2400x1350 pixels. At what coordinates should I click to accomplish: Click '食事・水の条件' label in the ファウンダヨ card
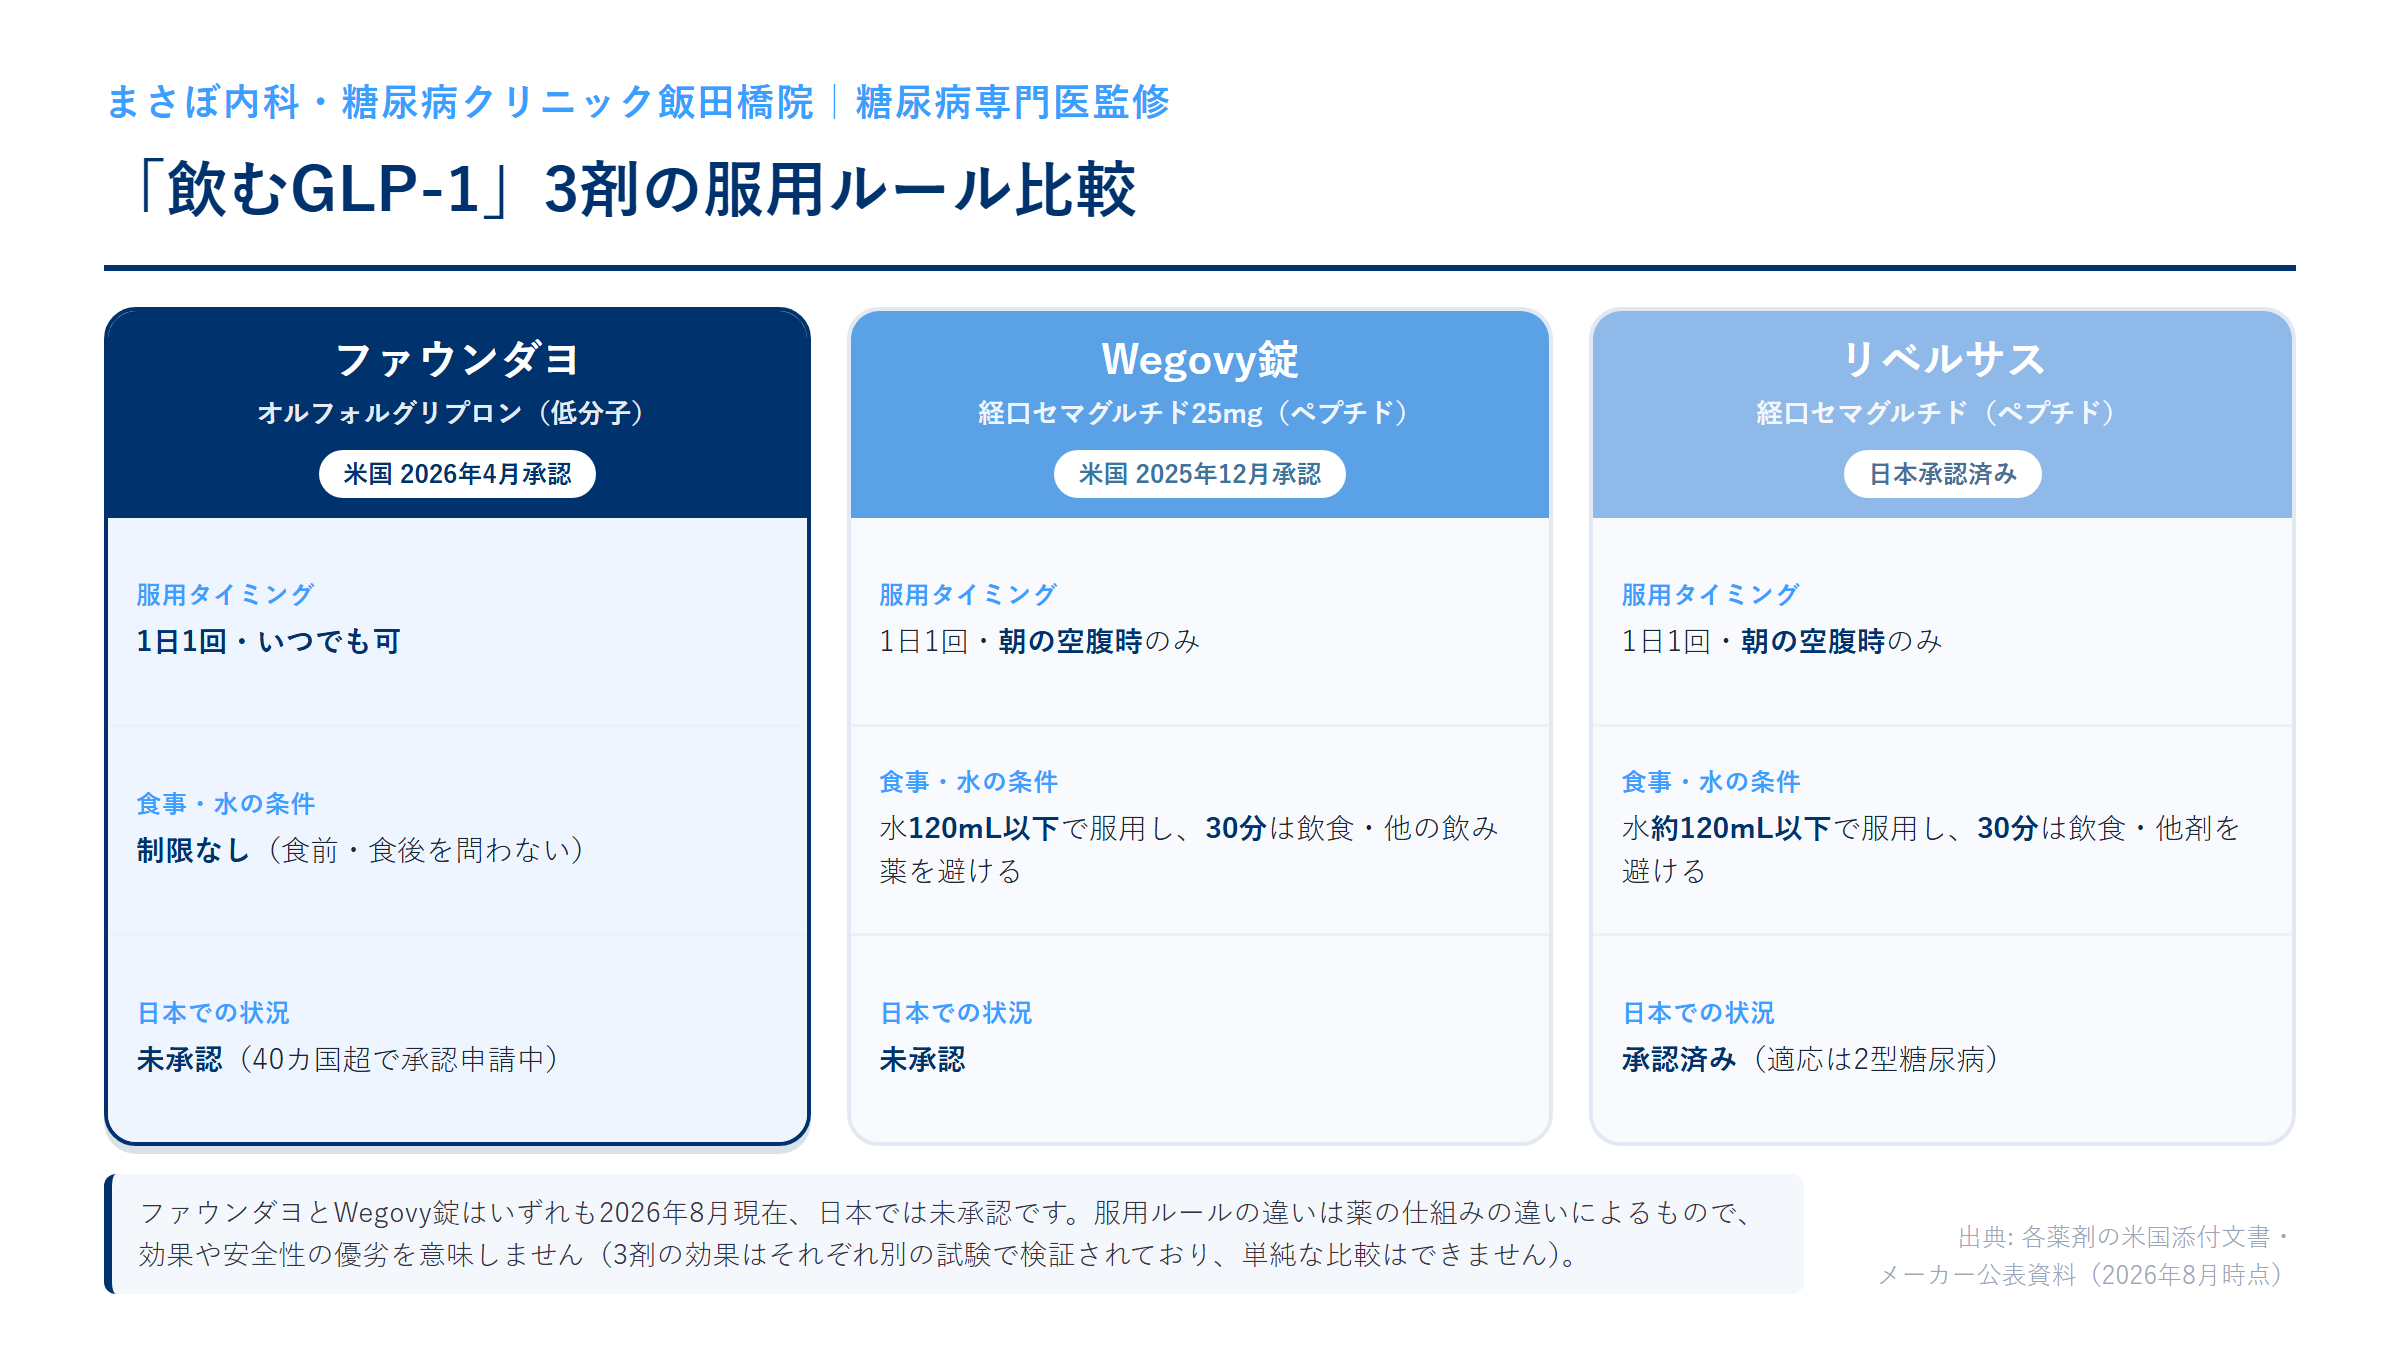pyautogui.click(x=225, y=804)
